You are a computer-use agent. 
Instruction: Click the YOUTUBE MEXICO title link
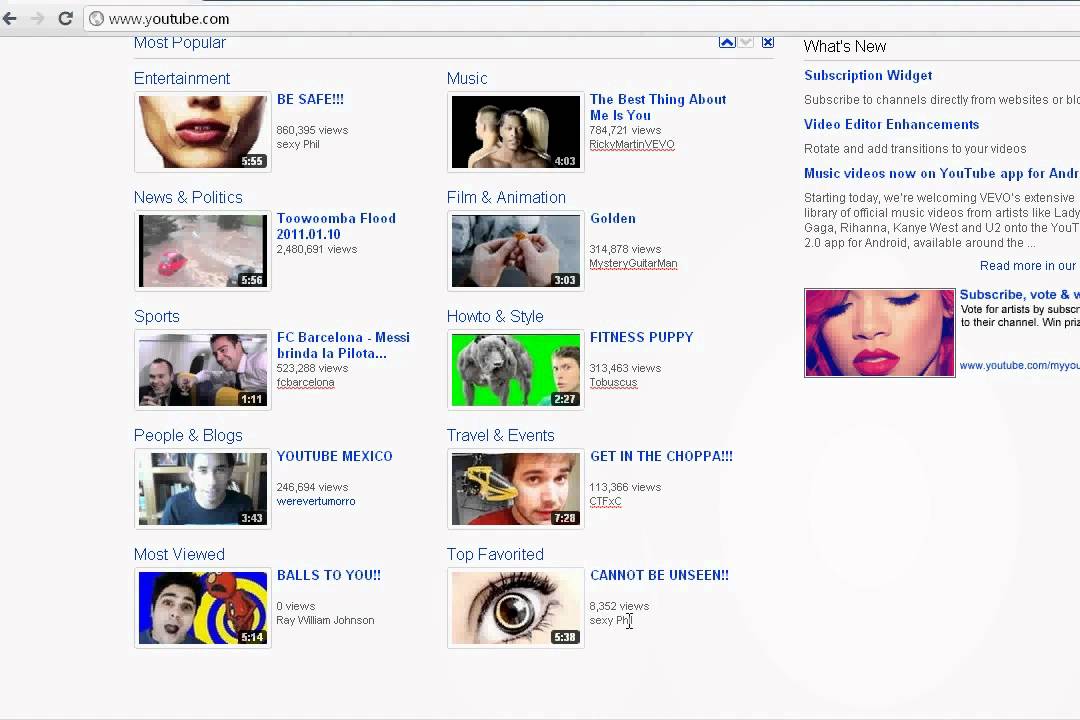[335, 456]
